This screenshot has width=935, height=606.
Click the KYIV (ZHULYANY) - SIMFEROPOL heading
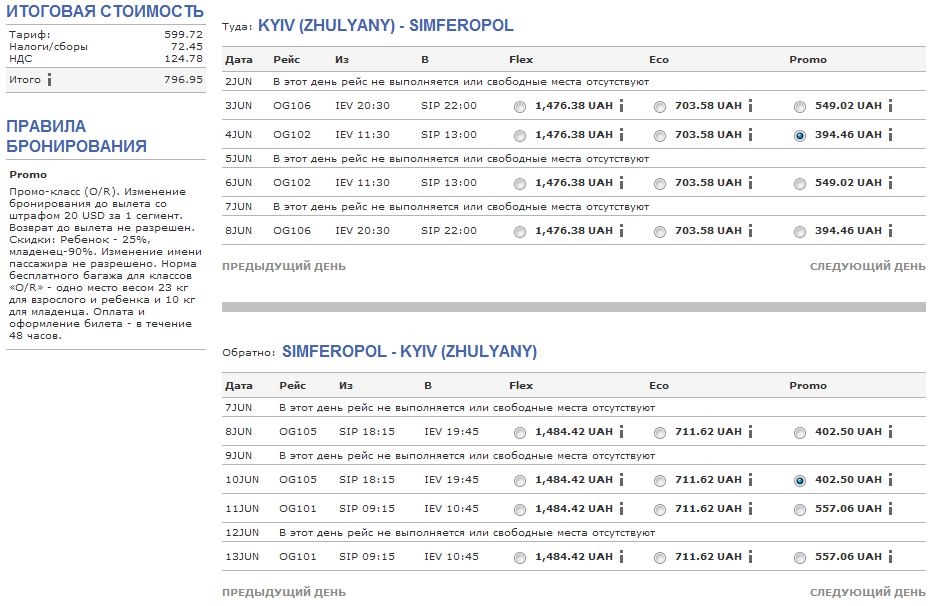click(x=386, y=26)
